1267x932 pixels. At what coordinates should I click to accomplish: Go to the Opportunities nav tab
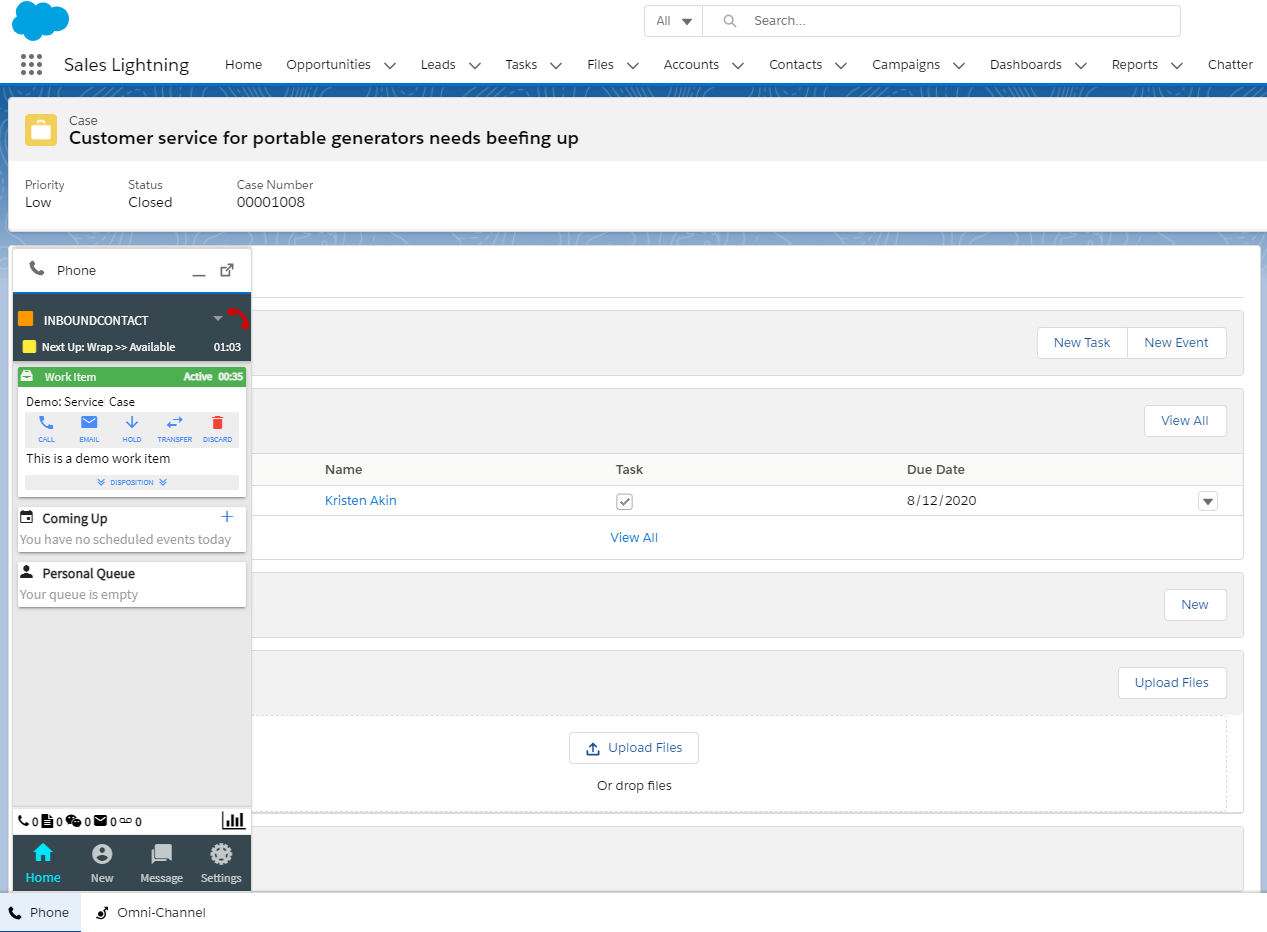pyautogui.click(x=328, y=64)
